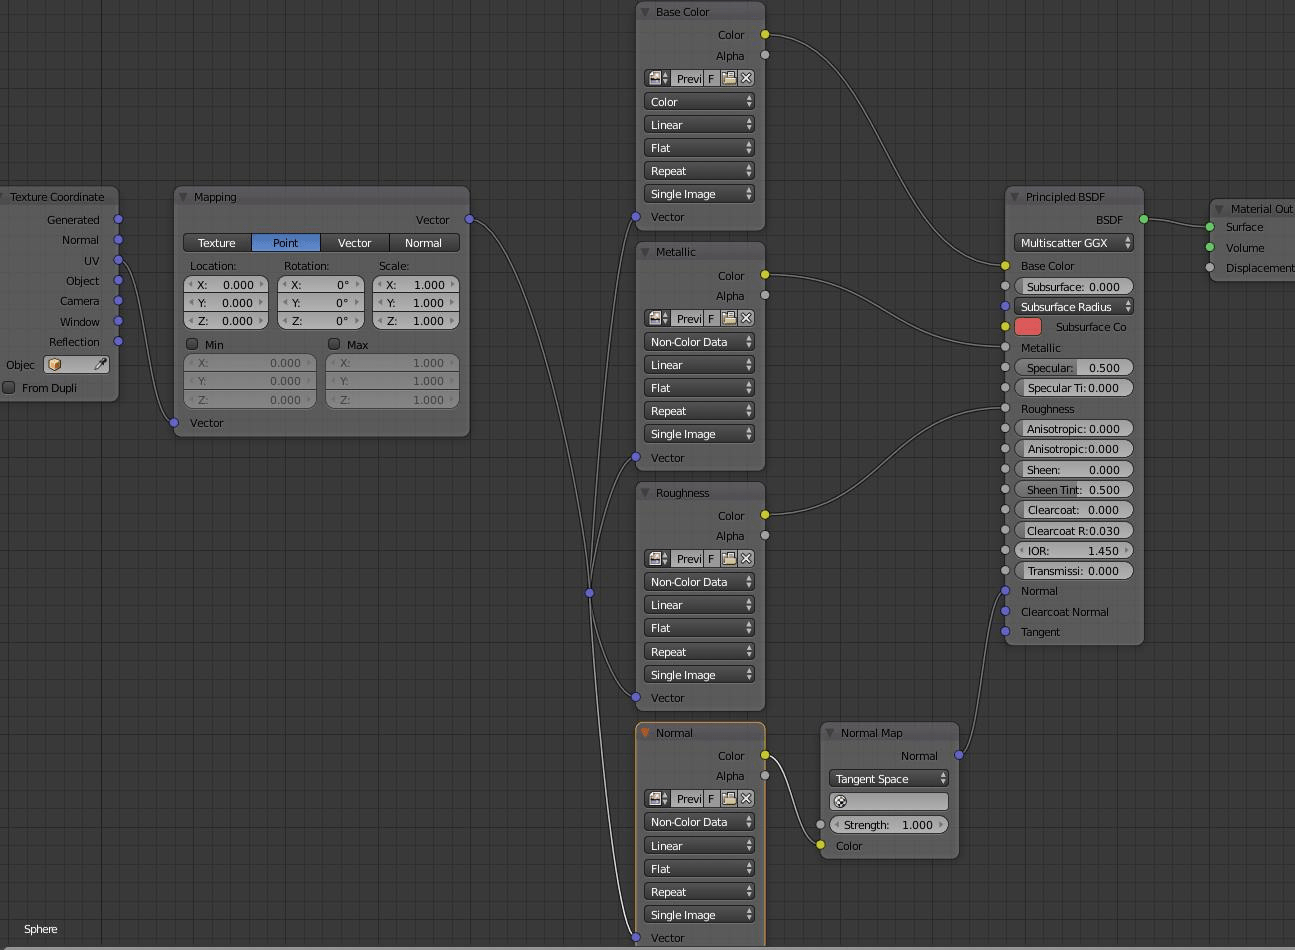The image size is (1295, 950).
Task: Click the open image folder icon on the Normal node
Action: (x=726, y=798)
